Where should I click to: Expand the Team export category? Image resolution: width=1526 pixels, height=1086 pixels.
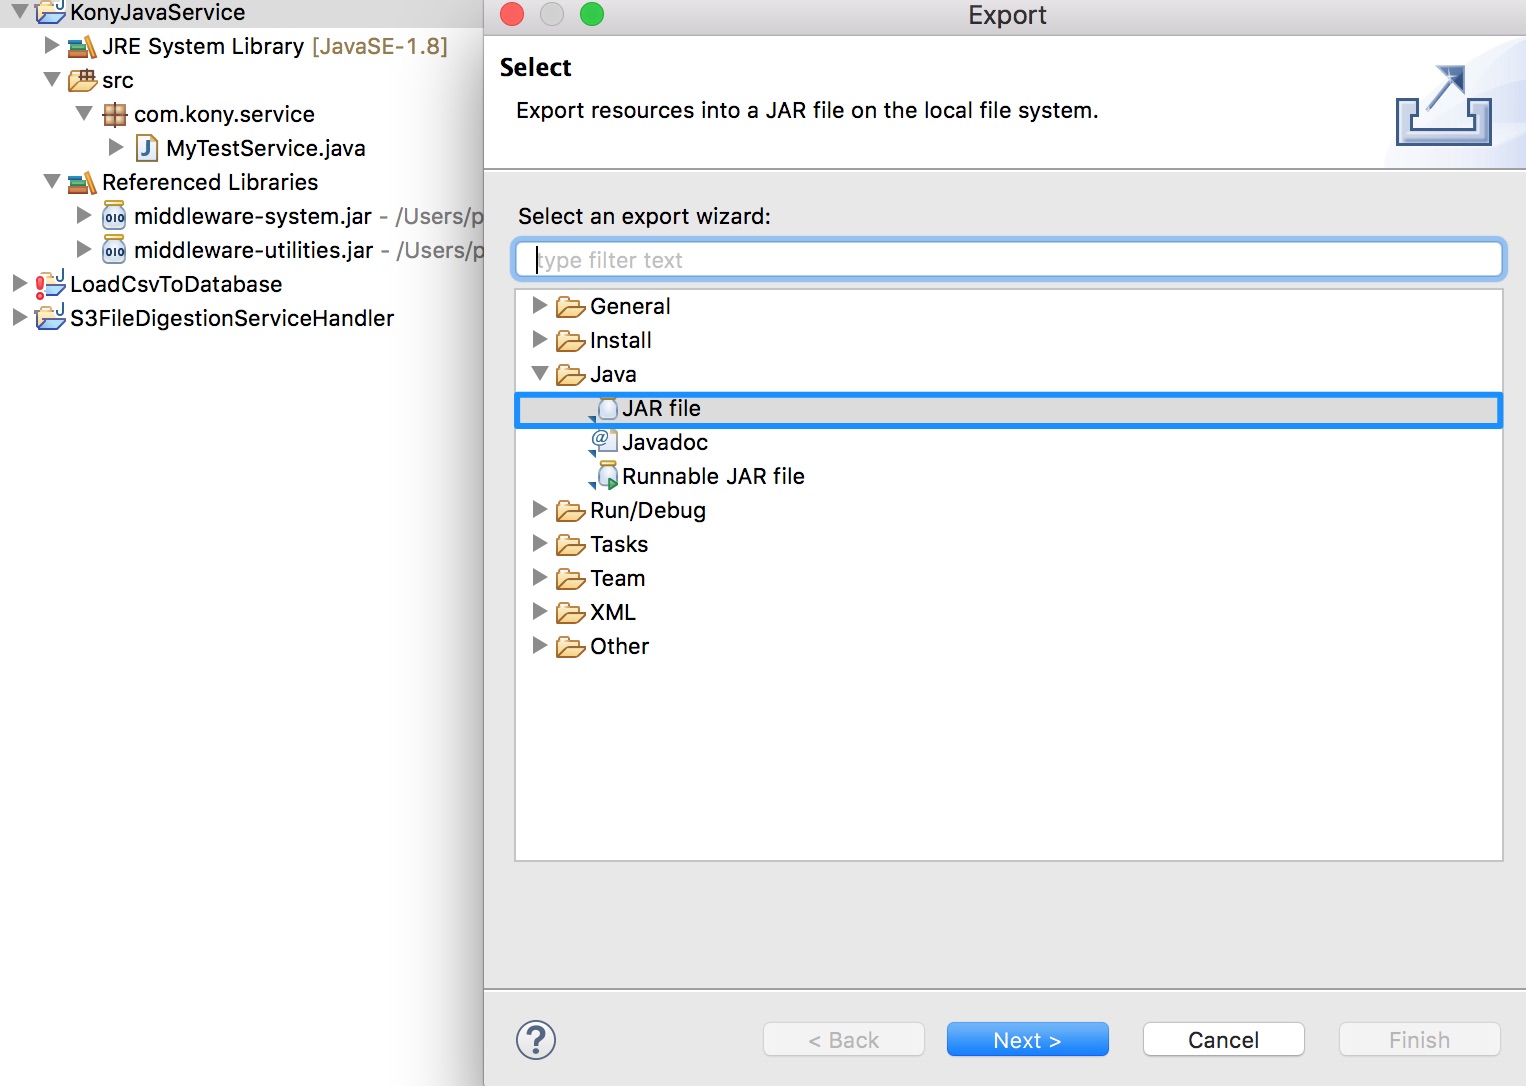pos(540,578)
